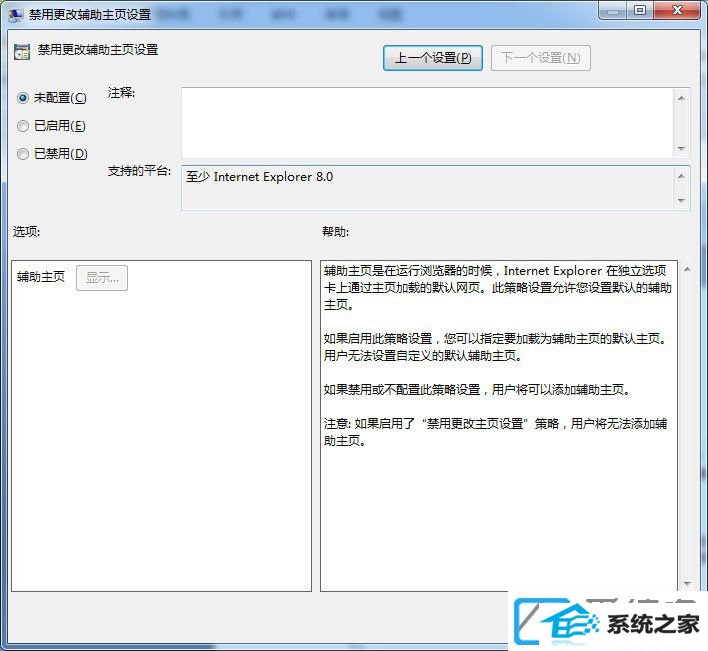This screenshot has height=651, width=708.
Task: Click the 上一个设置(P) button
Action: 433,58
